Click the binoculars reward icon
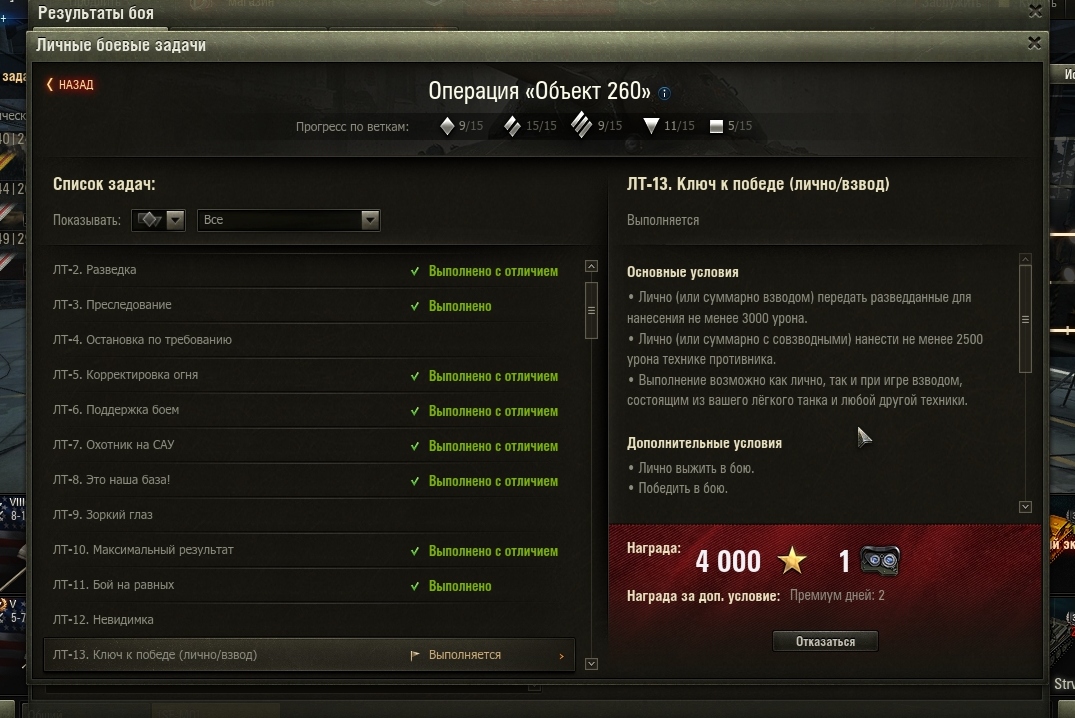The width and height of the screenshot is (1075, 718). [880, 561]
